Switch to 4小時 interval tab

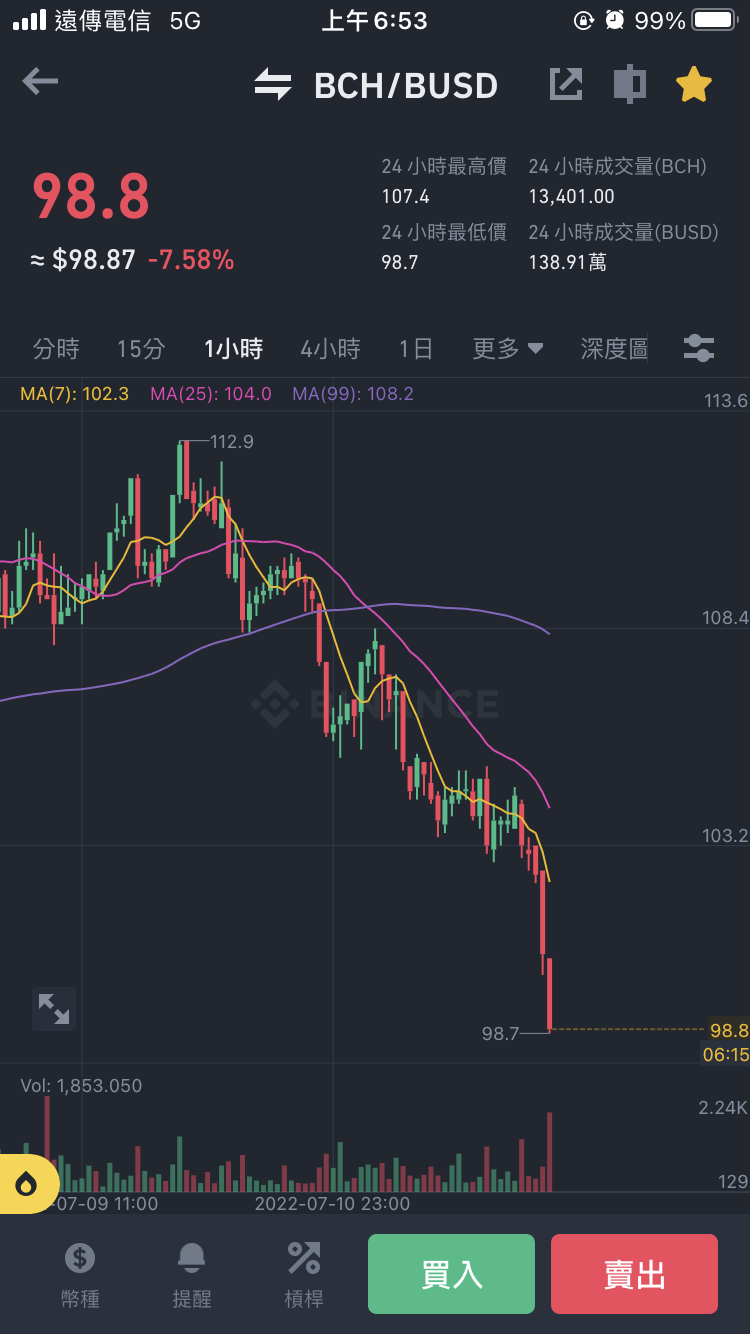330,349
